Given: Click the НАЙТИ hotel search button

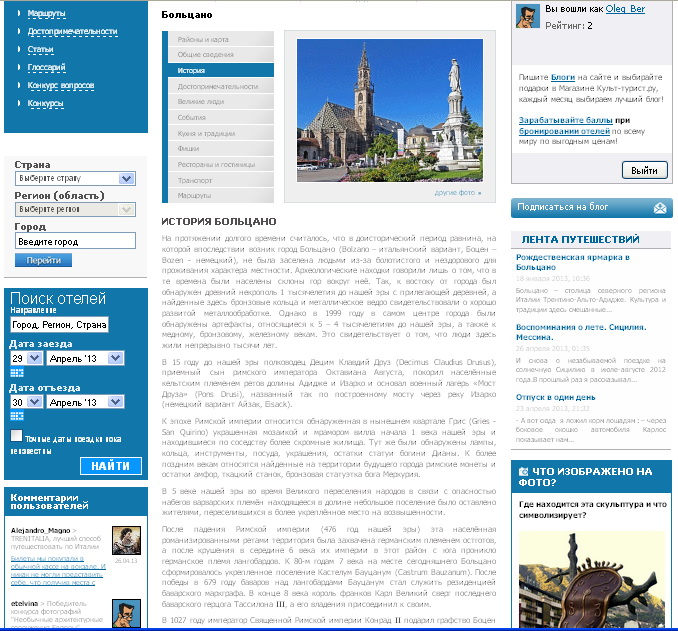Looking at the screenshot, I should (x=111, y=466).
